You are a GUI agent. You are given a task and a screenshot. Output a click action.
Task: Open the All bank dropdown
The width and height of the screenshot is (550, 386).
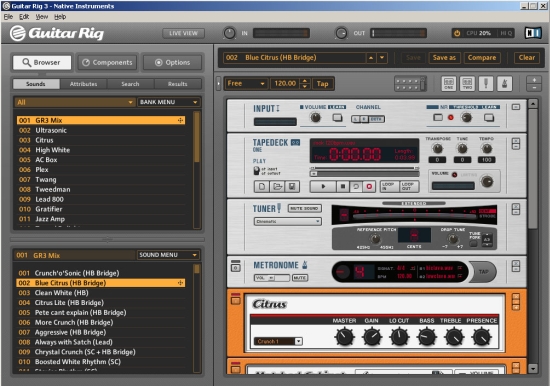75,102
